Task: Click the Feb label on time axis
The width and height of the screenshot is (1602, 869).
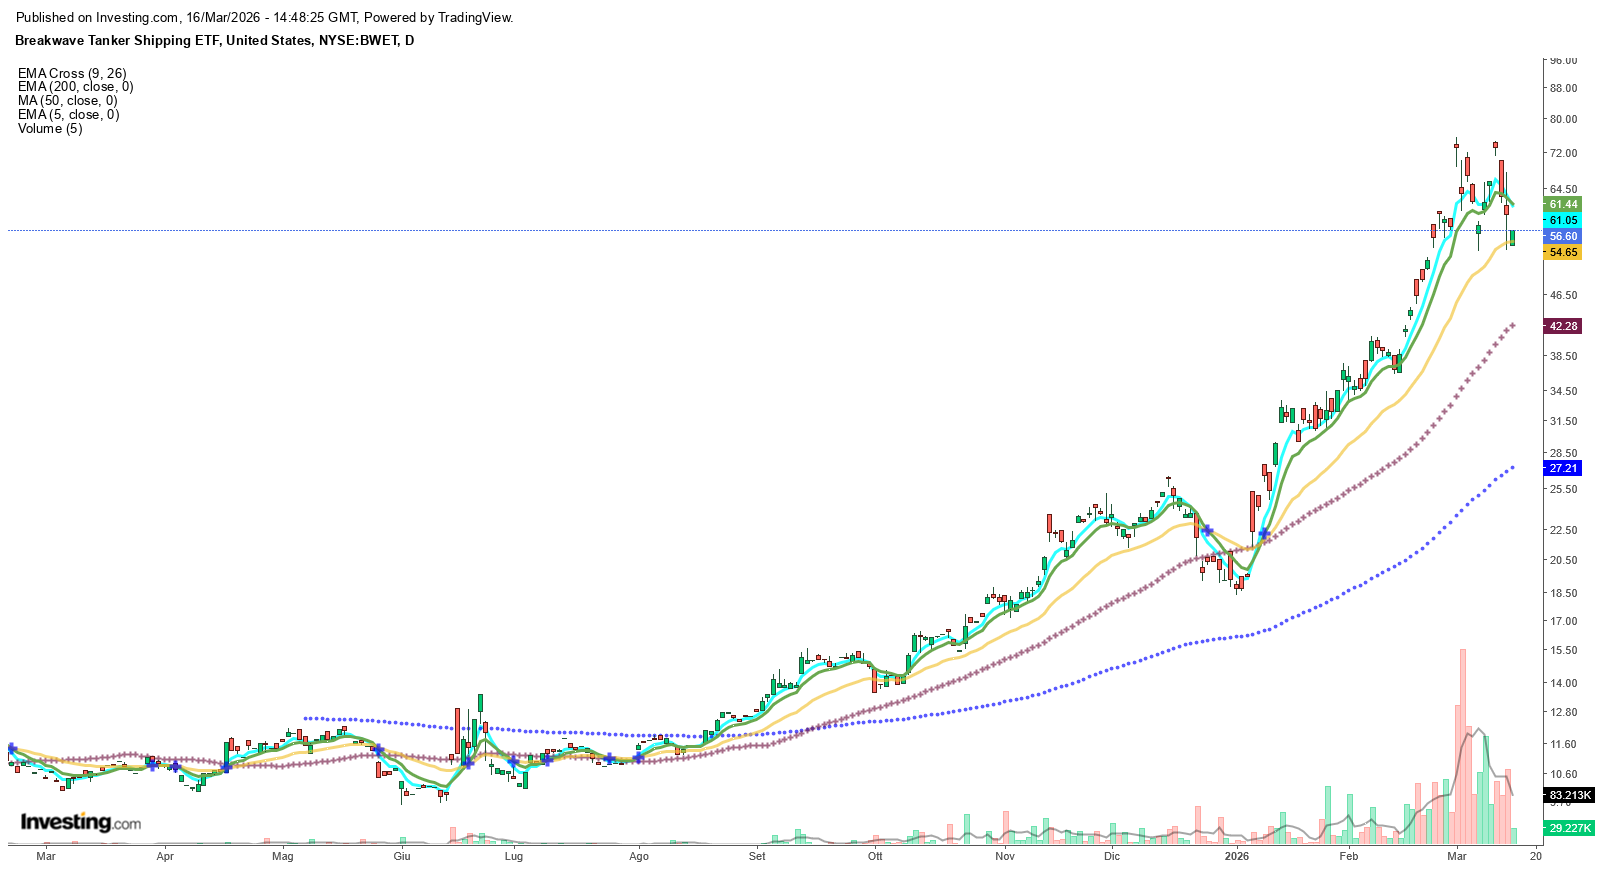Action: [x=1349, y=856]
